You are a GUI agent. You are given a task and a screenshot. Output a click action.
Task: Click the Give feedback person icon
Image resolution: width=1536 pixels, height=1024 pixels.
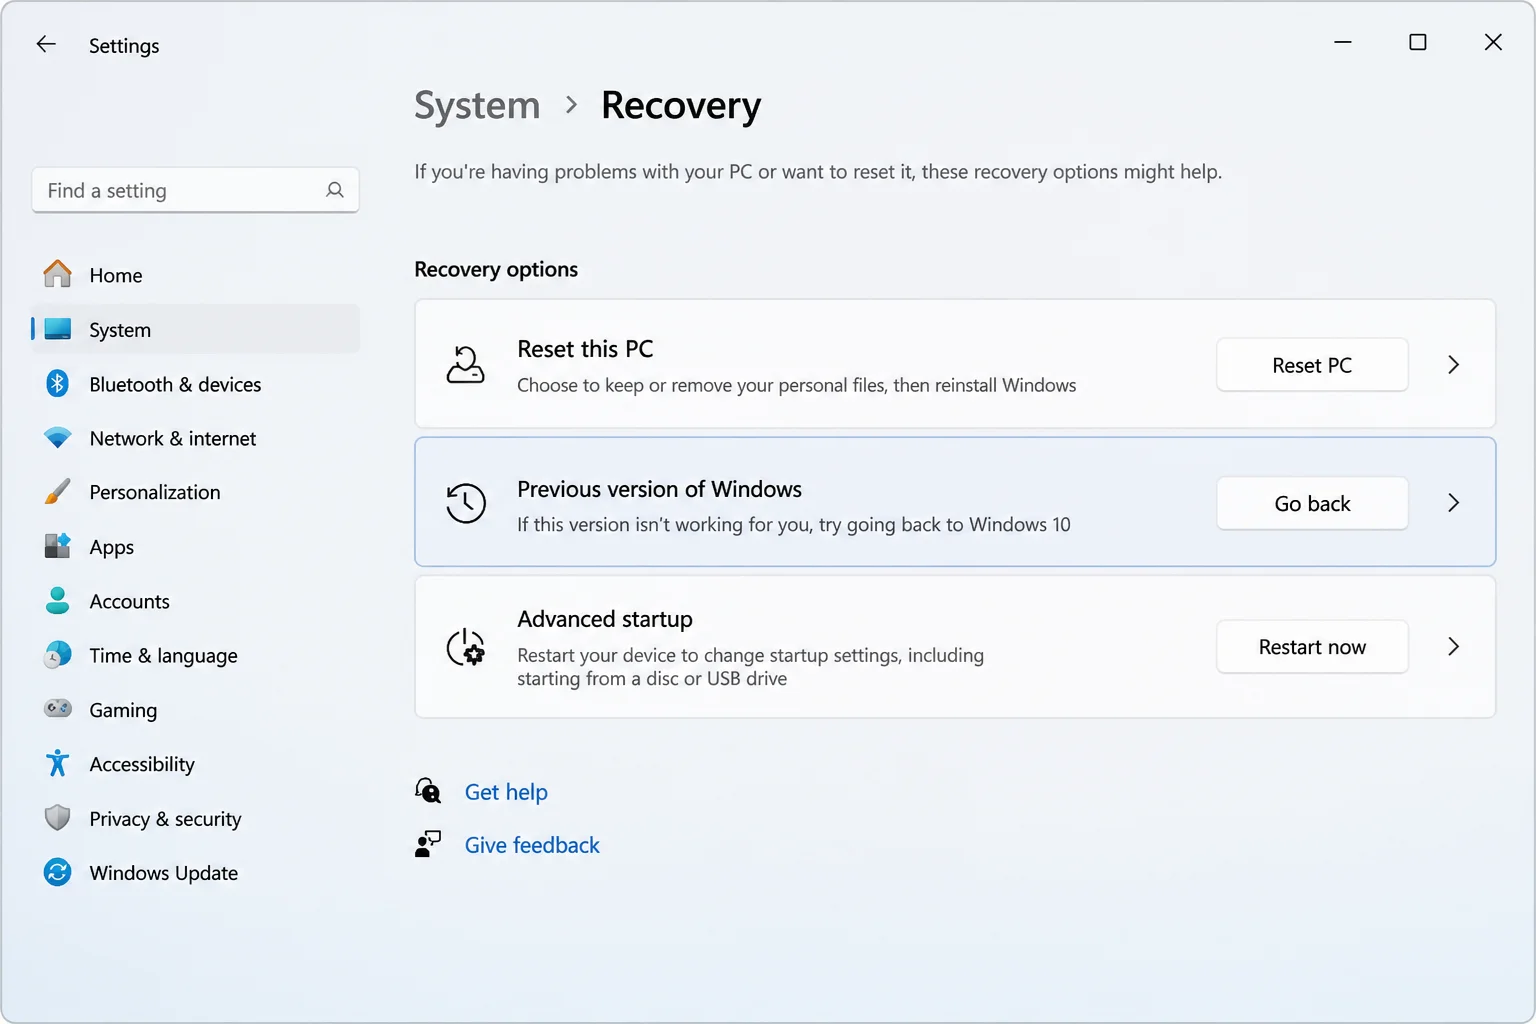[x=428, y=844]
